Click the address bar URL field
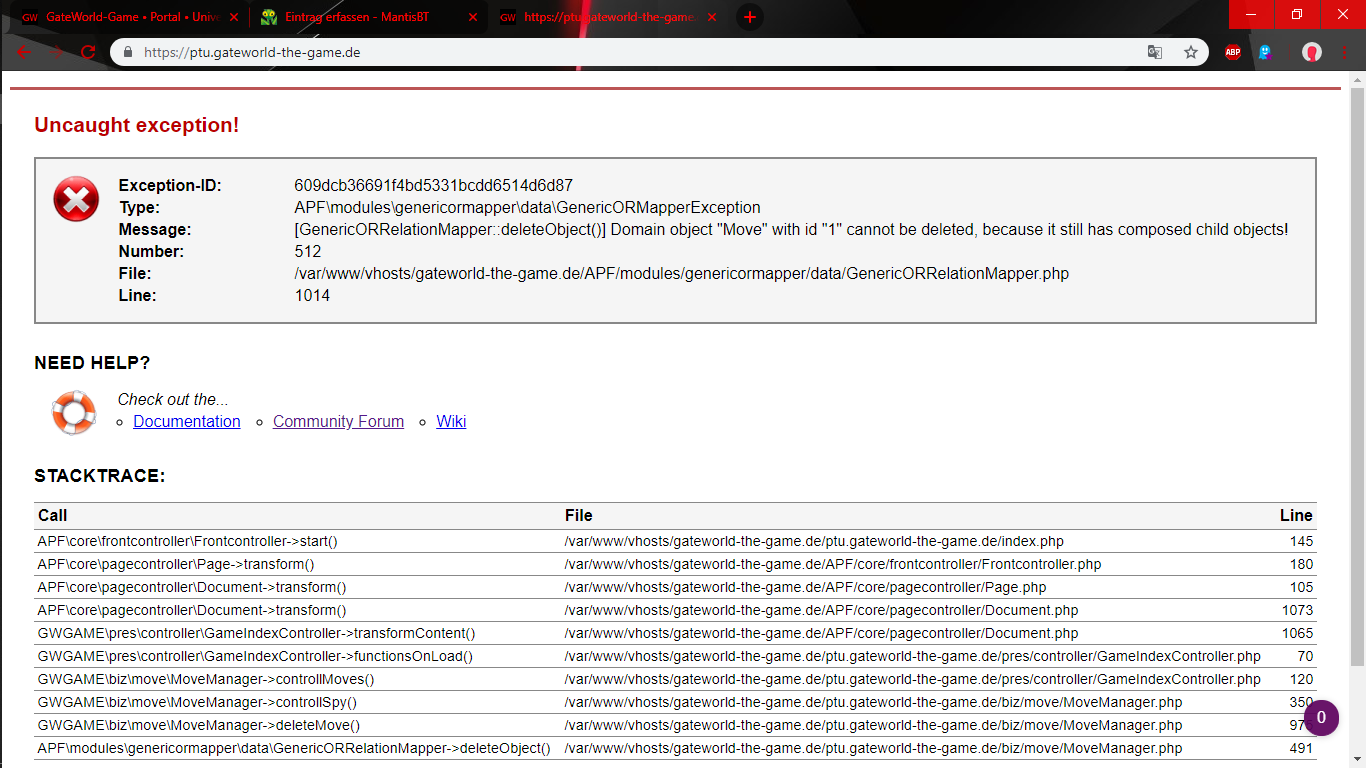This screenshot has height=768, width=1366. 640,52
